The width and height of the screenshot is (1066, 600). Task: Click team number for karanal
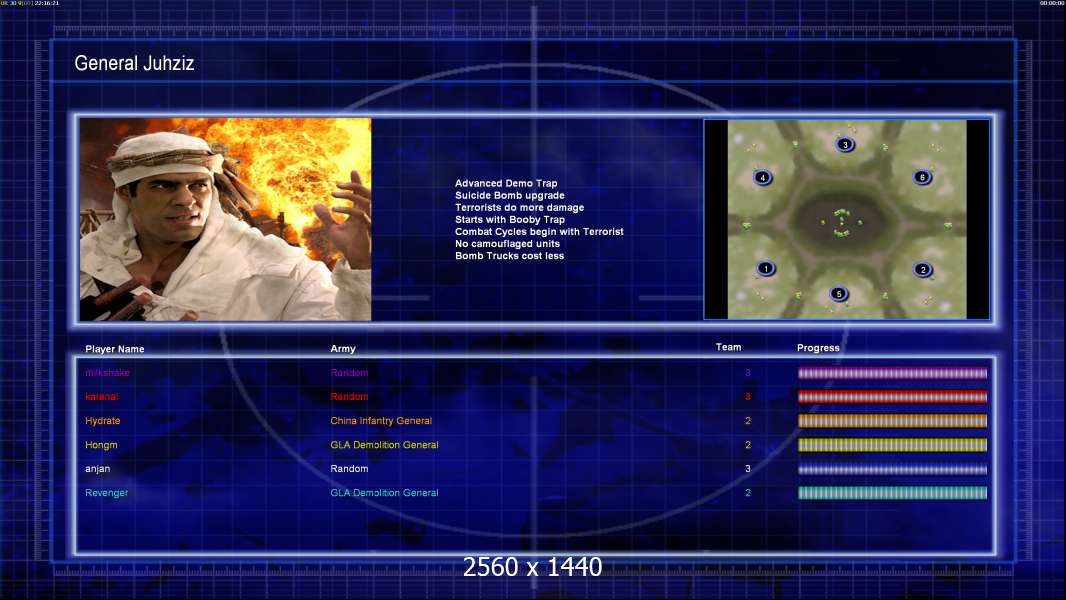pyautogui.click(x=748, y=397)
